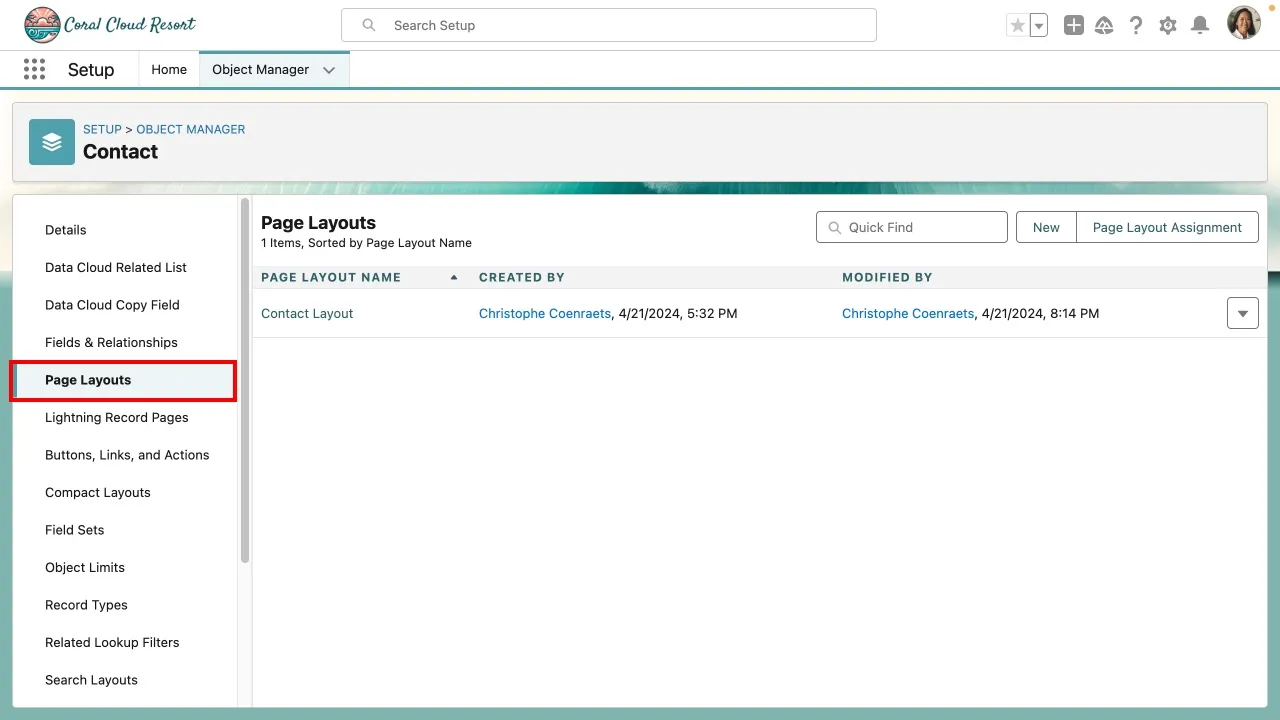1280x720 pixels.
Task: Open the App Launcher grid icon
Action: 34,69
